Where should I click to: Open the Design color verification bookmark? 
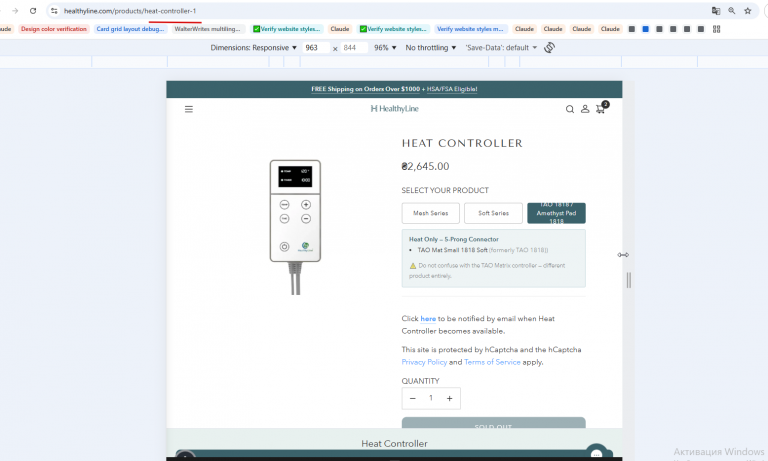click(54, 29)
